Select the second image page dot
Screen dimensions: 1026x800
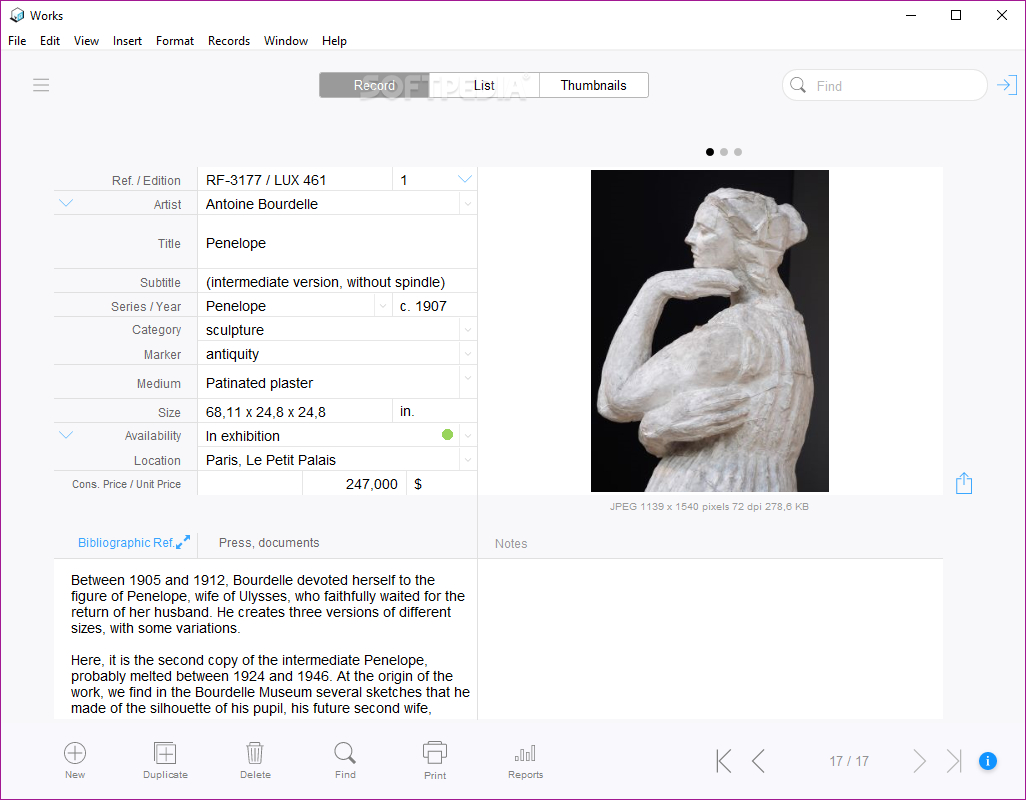point(724,152)
